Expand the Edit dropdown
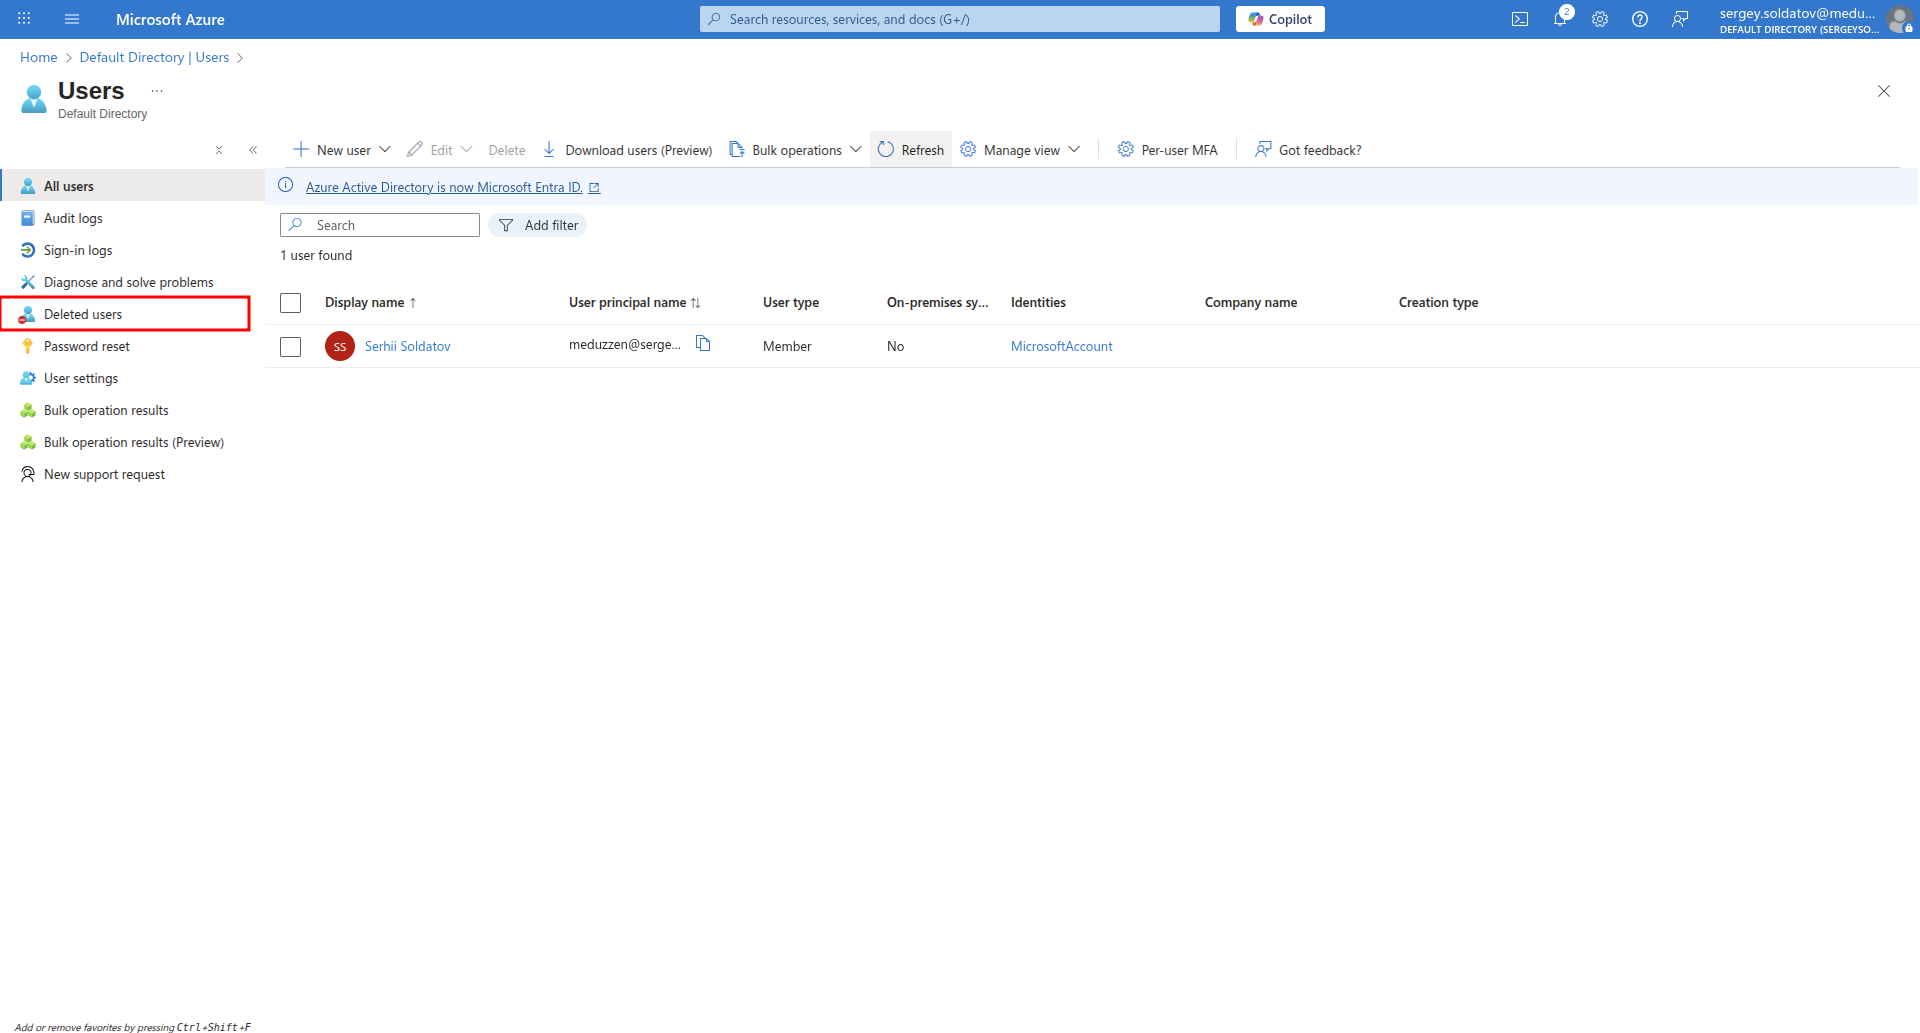The image size is (1920, 1033). click(x=467, y=150)
